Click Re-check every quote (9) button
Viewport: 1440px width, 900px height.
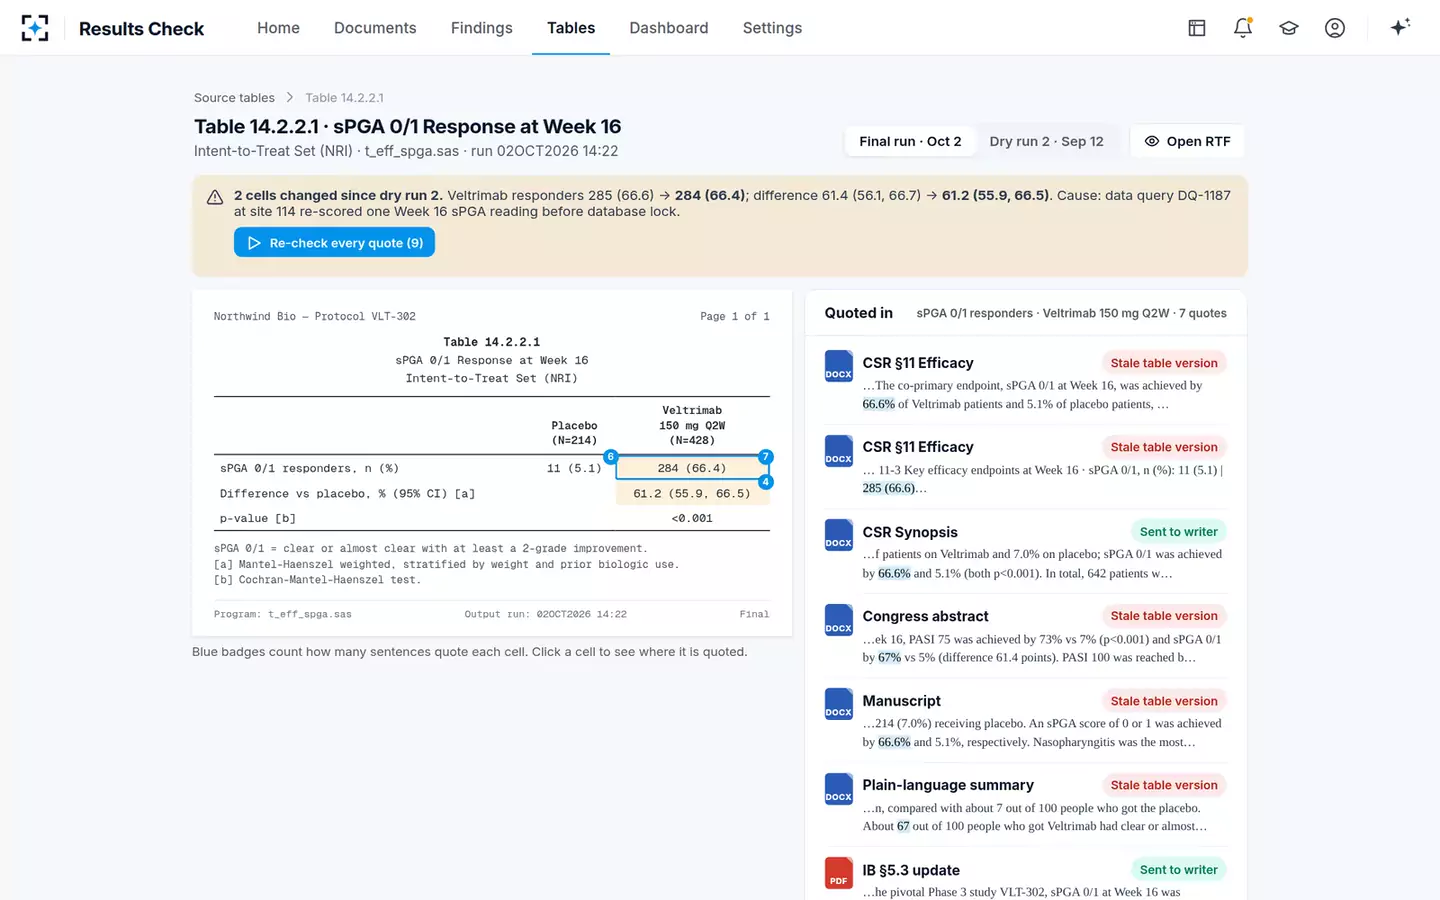(334, 243)
